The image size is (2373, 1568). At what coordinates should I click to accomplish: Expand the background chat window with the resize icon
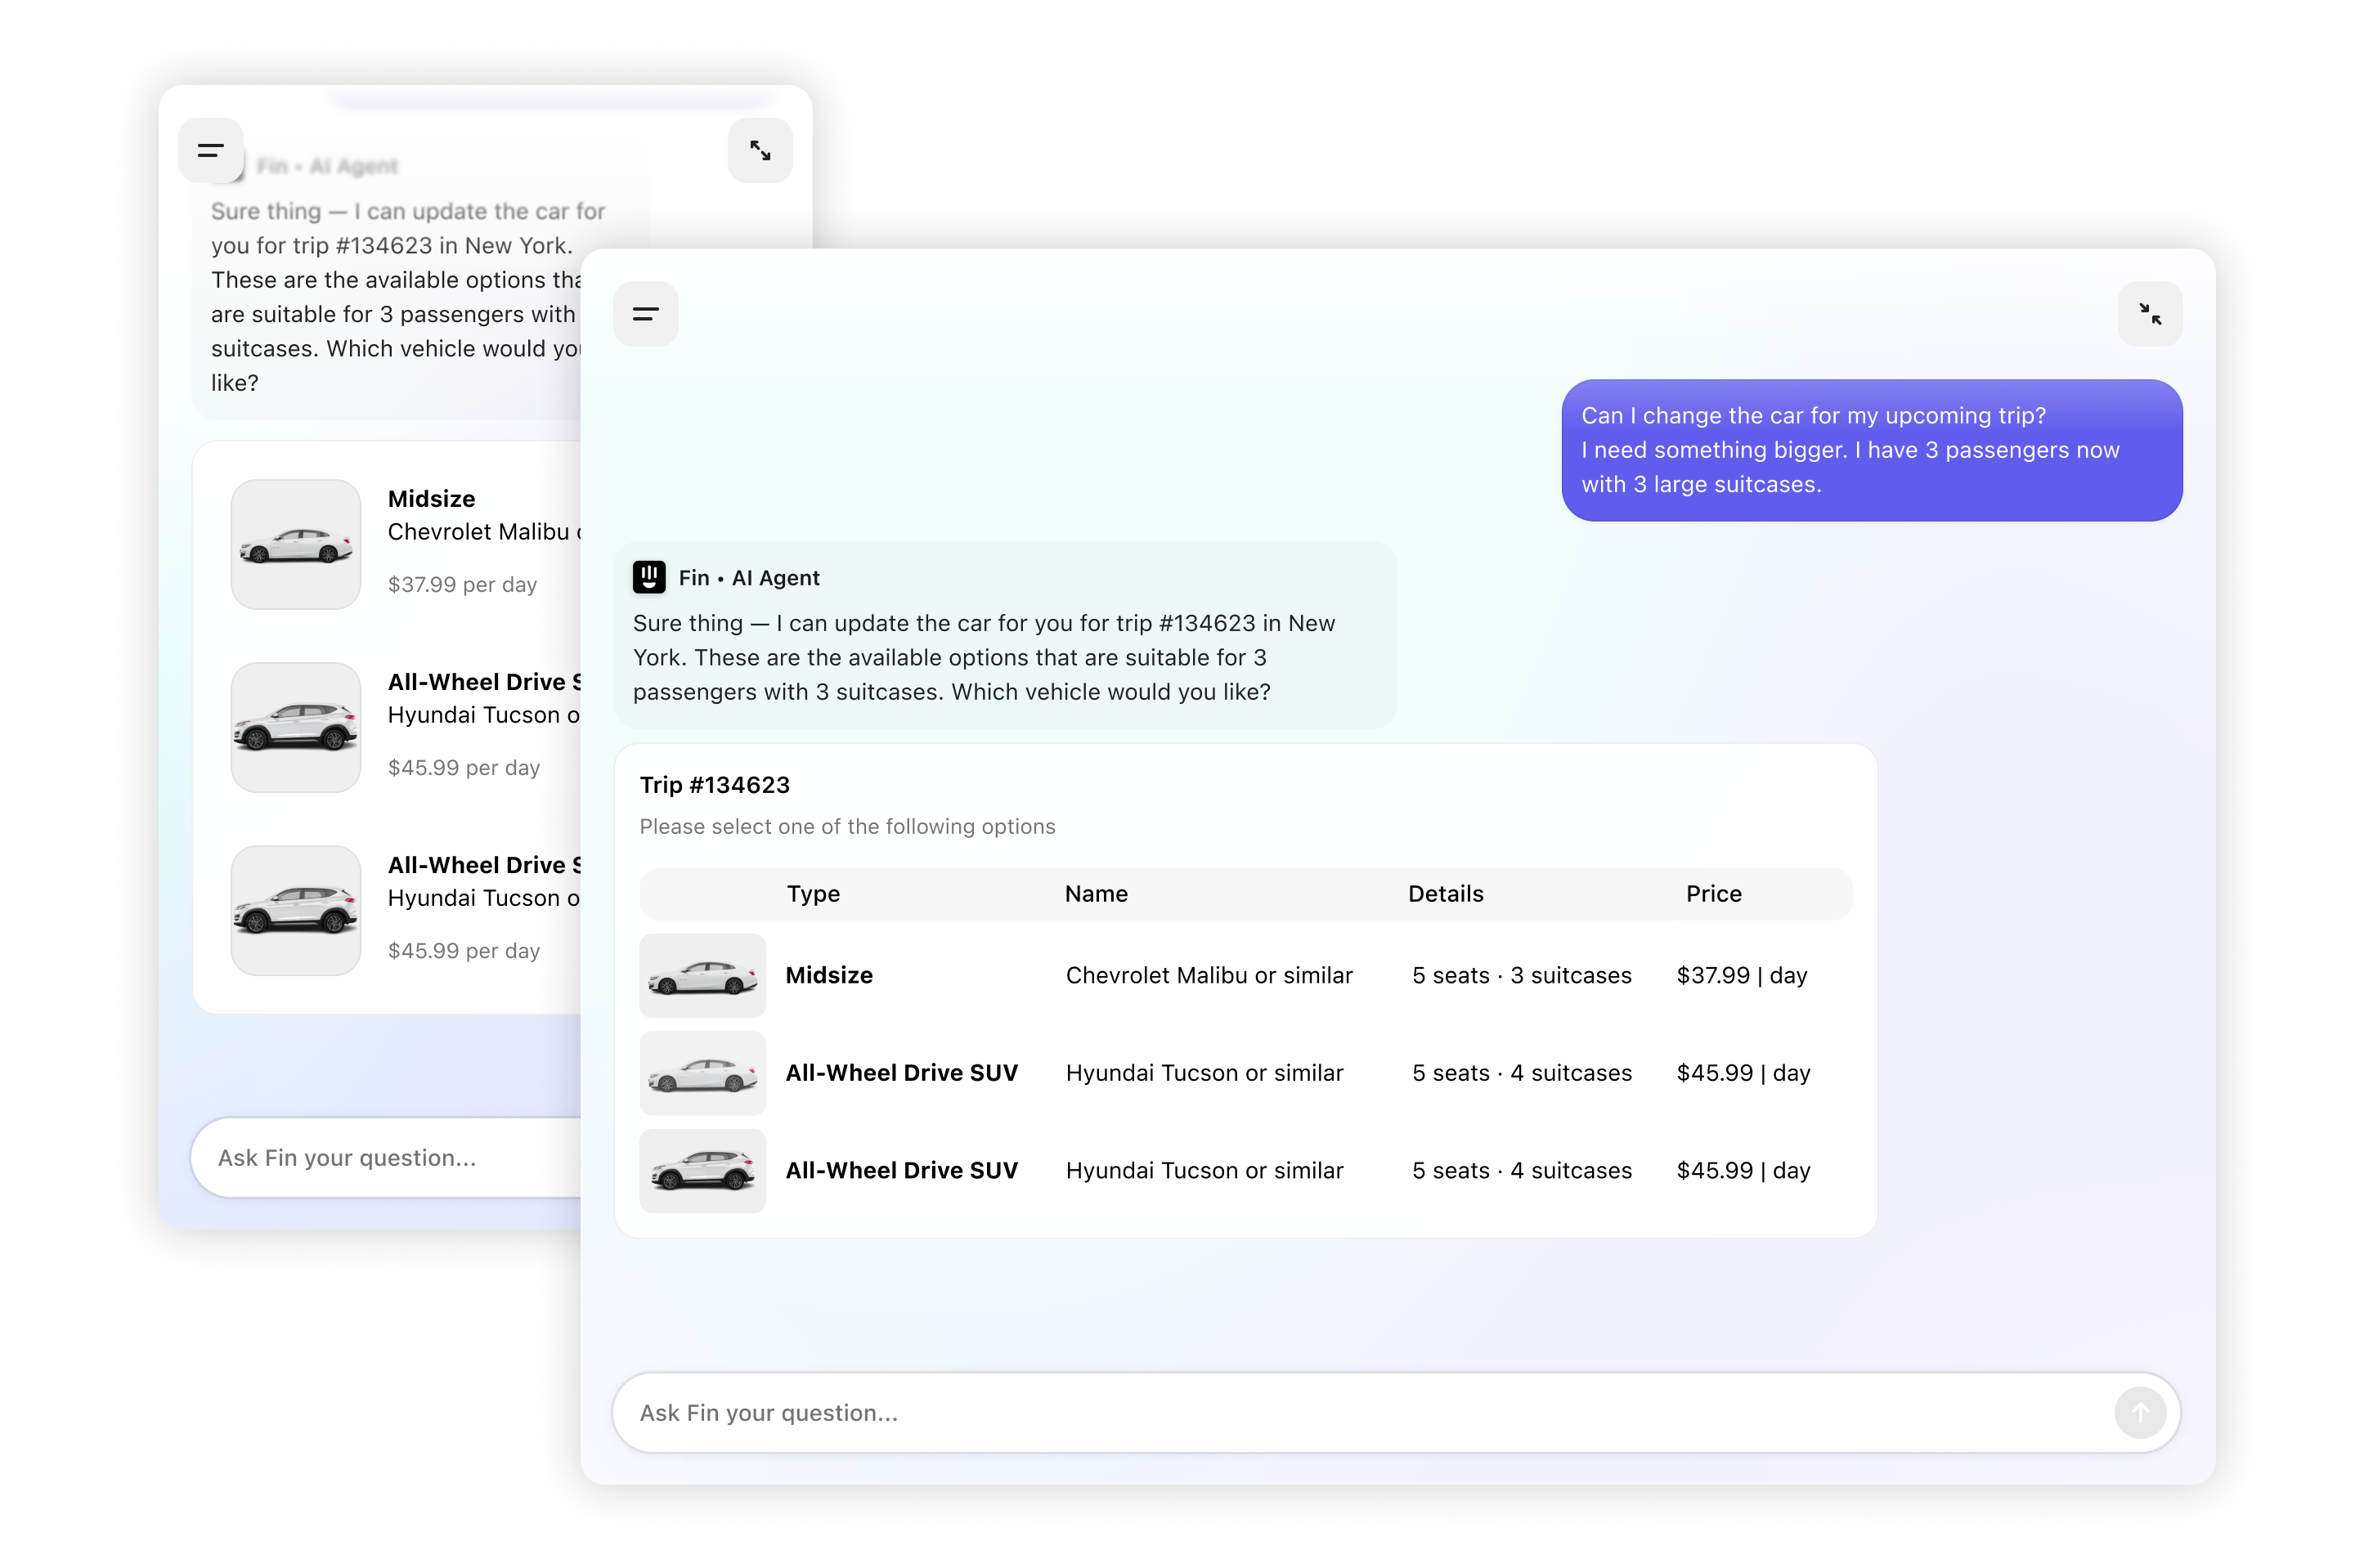click(x=760, y=150)
